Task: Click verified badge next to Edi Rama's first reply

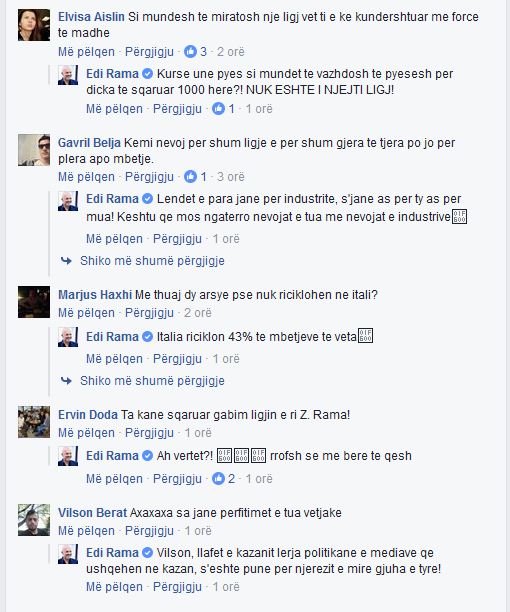Action: [147, 73]
